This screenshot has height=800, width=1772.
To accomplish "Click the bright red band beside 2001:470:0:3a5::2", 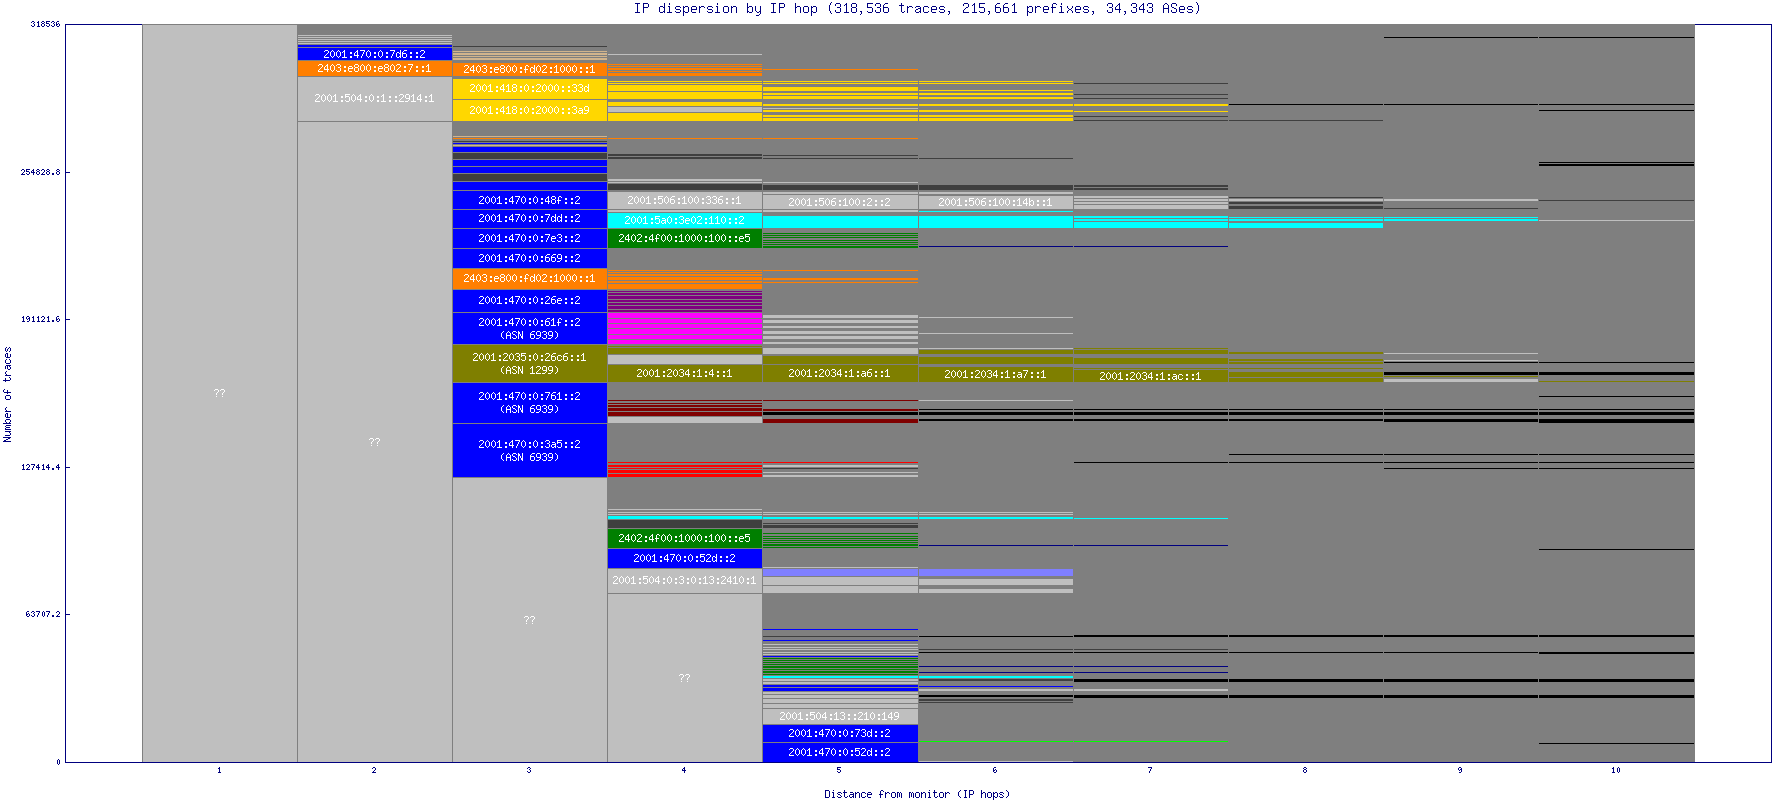I will coord(684,469).
